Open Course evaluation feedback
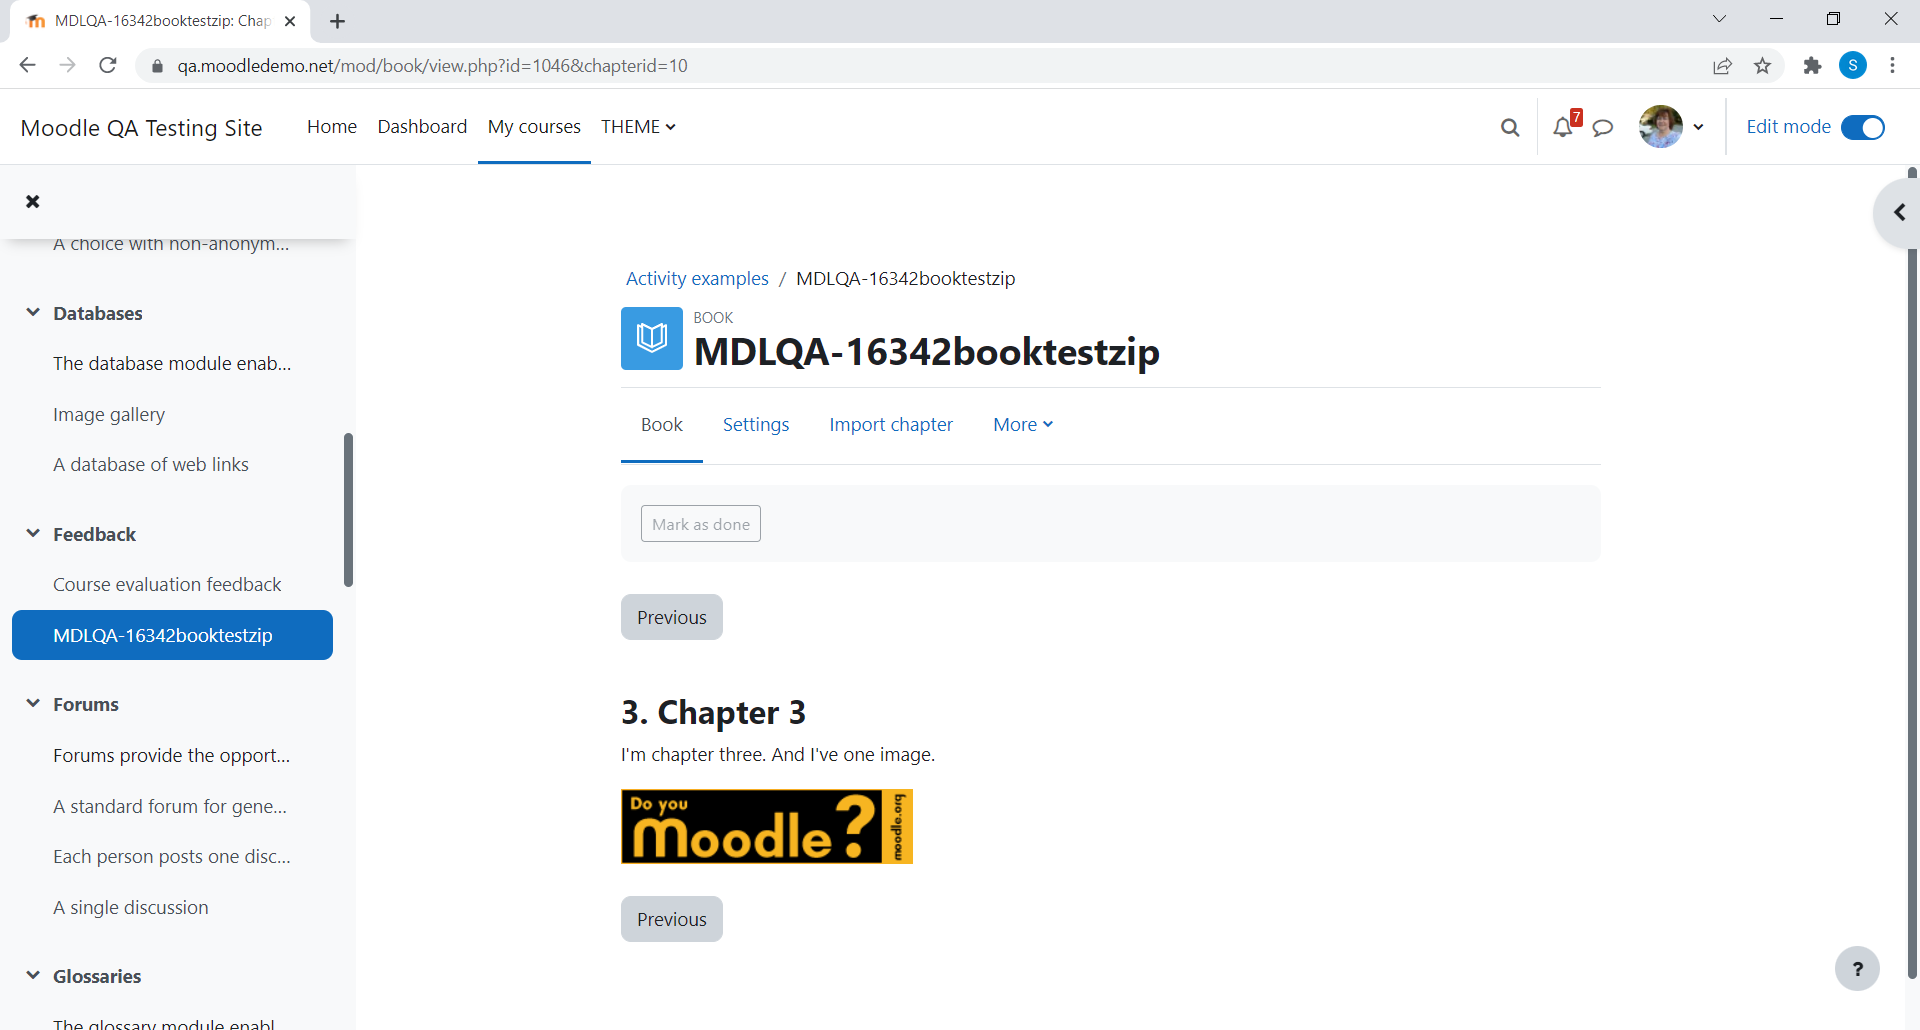This screenshot has height=1030, width=1920. (x=167, y=584)
